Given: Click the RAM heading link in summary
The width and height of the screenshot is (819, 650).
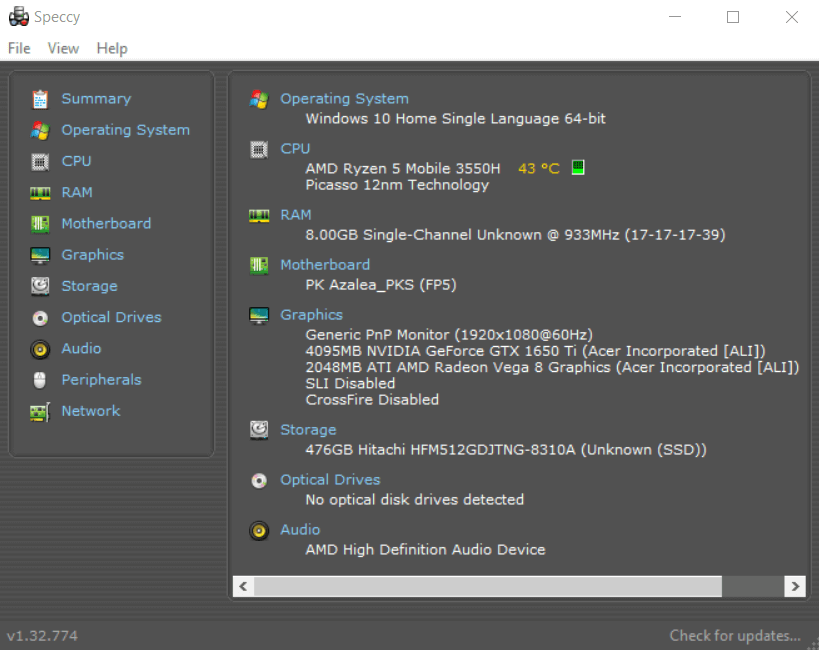Looking at the screenshot, I should pyautogui.click(x=296, y=215).
